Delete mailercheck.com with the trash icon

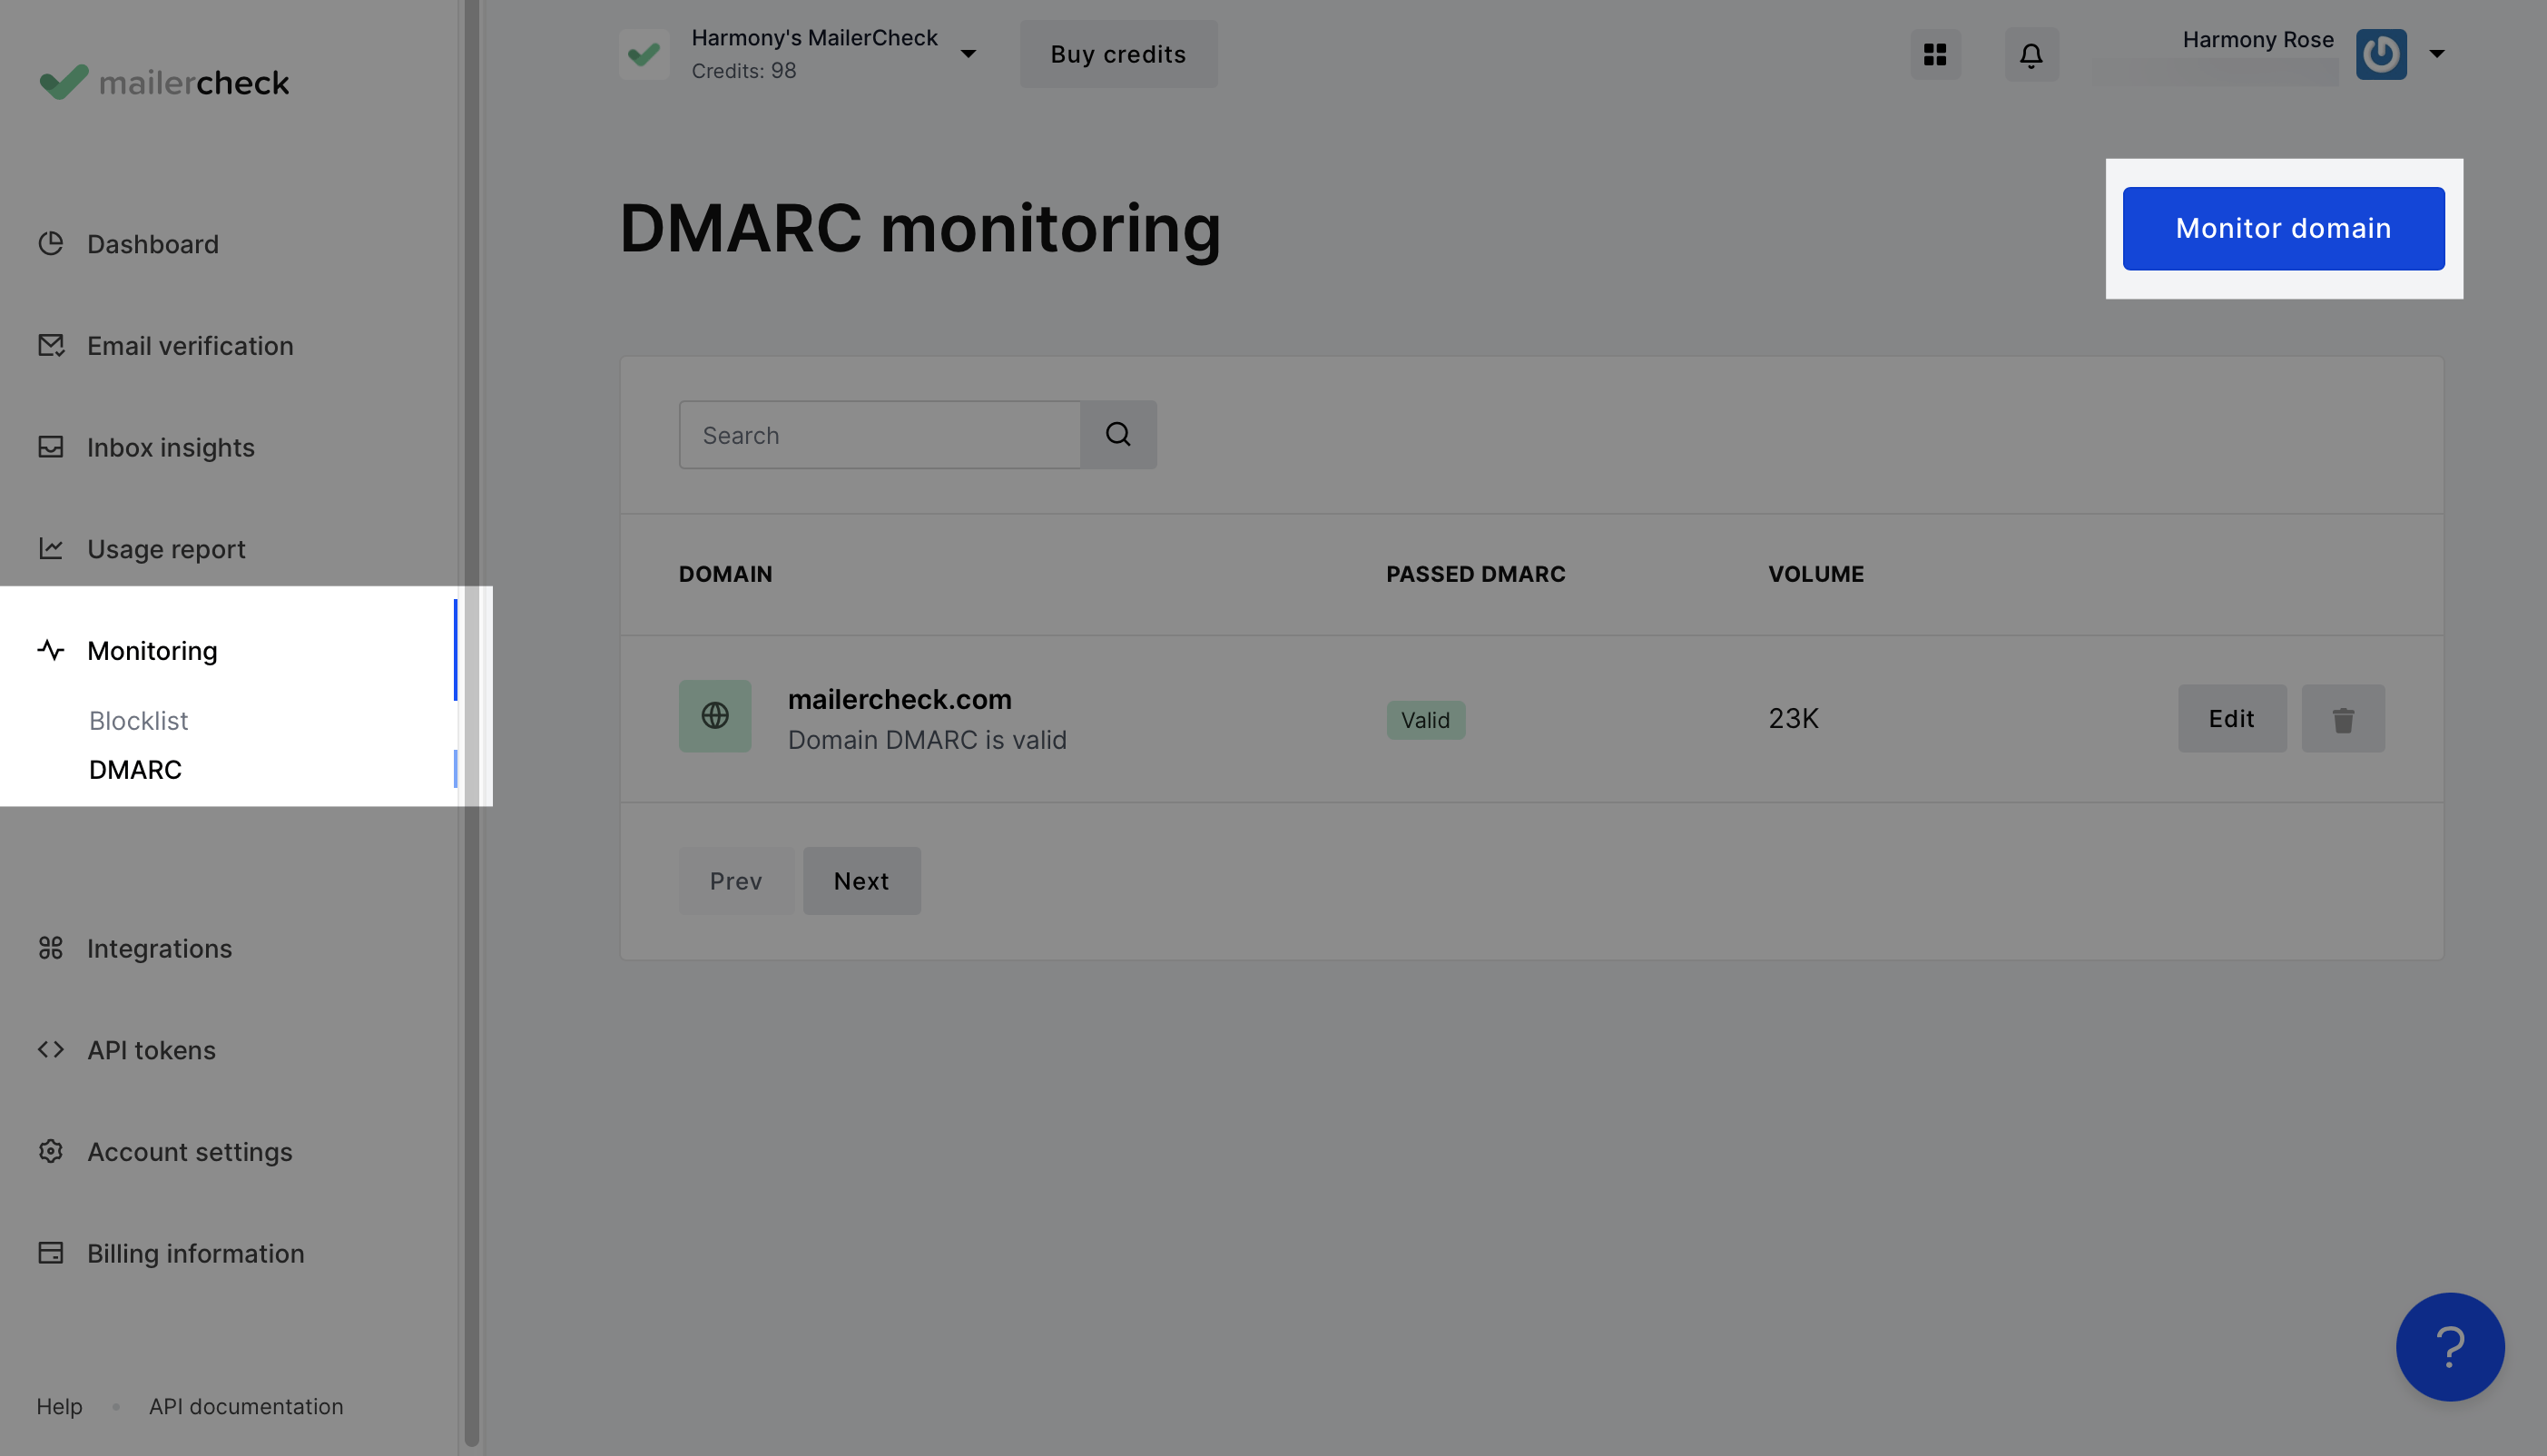point(2343,718)
